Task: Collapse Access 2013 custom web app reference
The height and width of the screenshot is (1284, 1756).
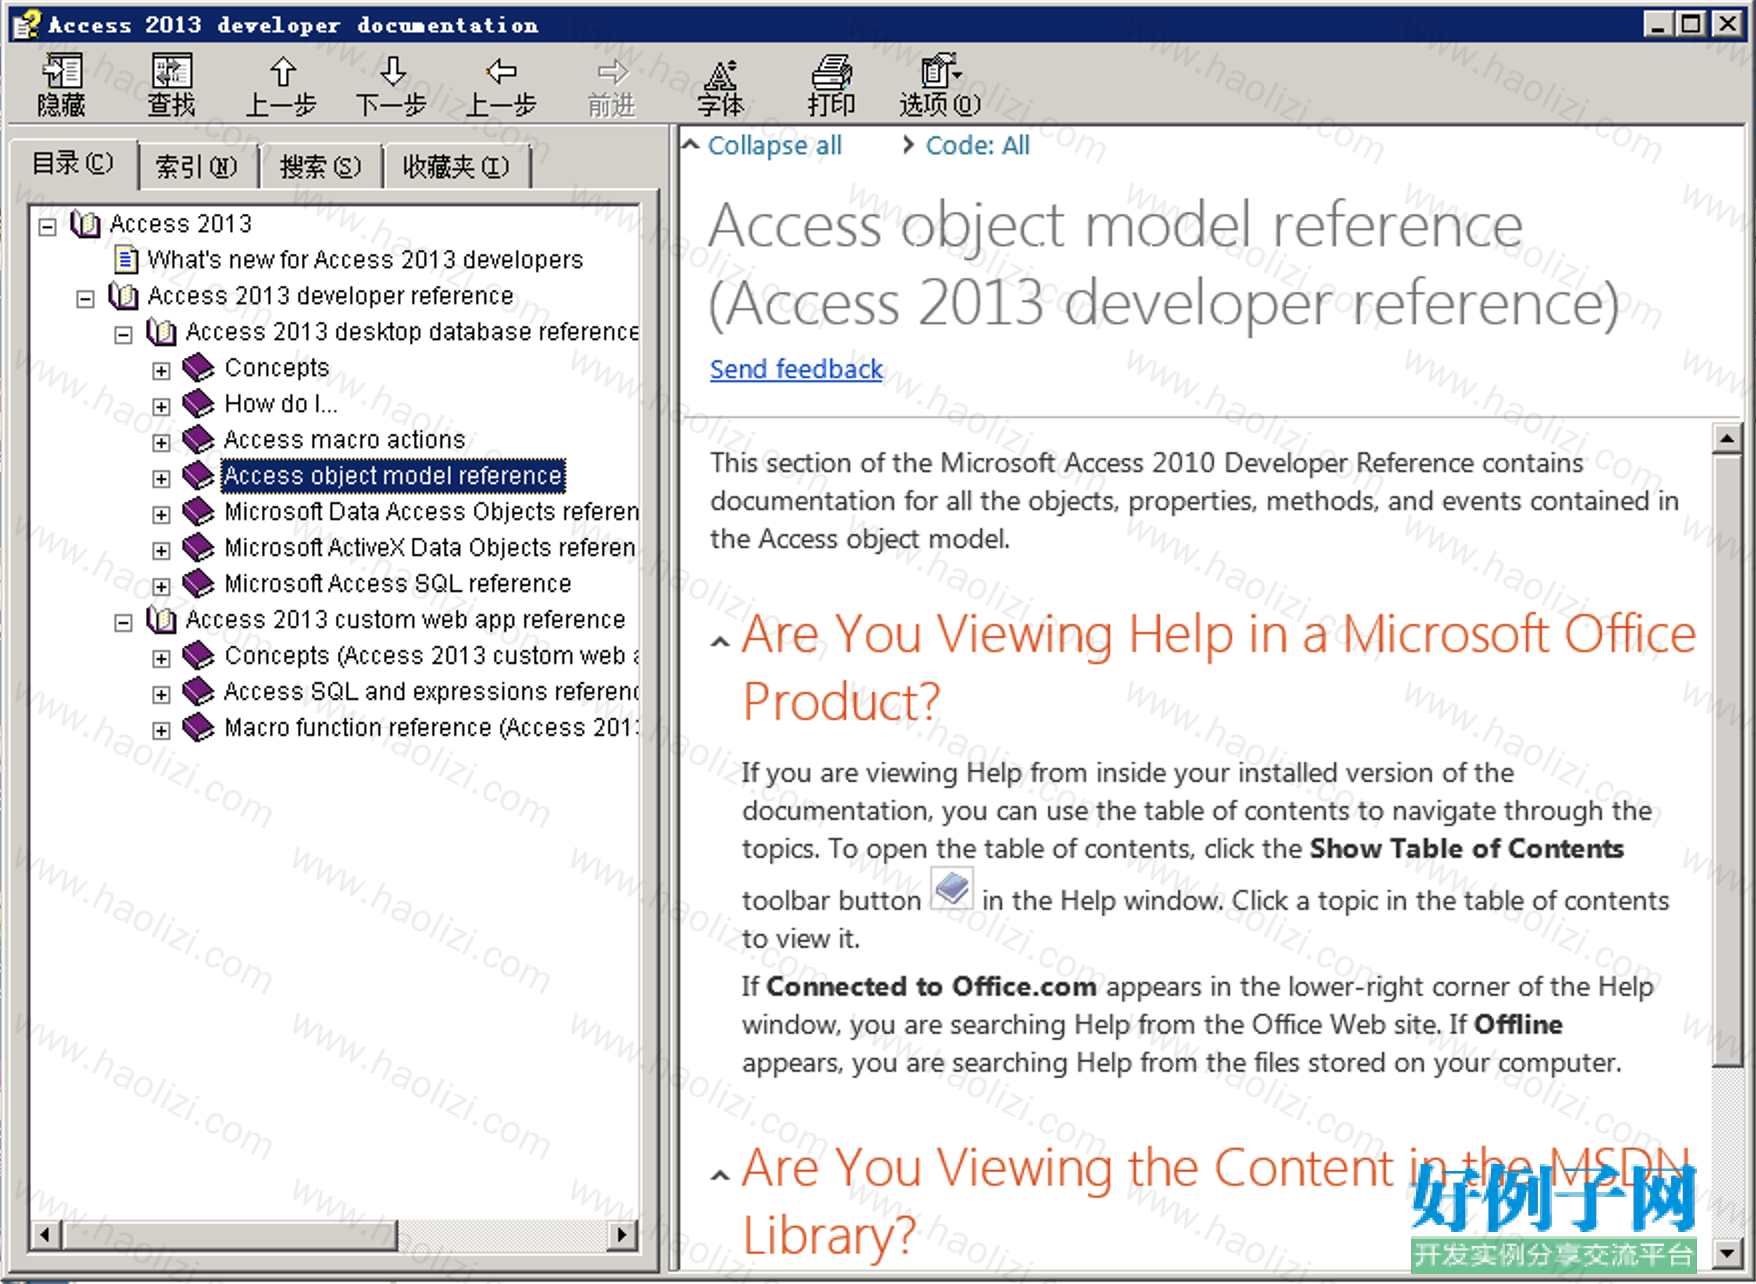Action: 123,623
